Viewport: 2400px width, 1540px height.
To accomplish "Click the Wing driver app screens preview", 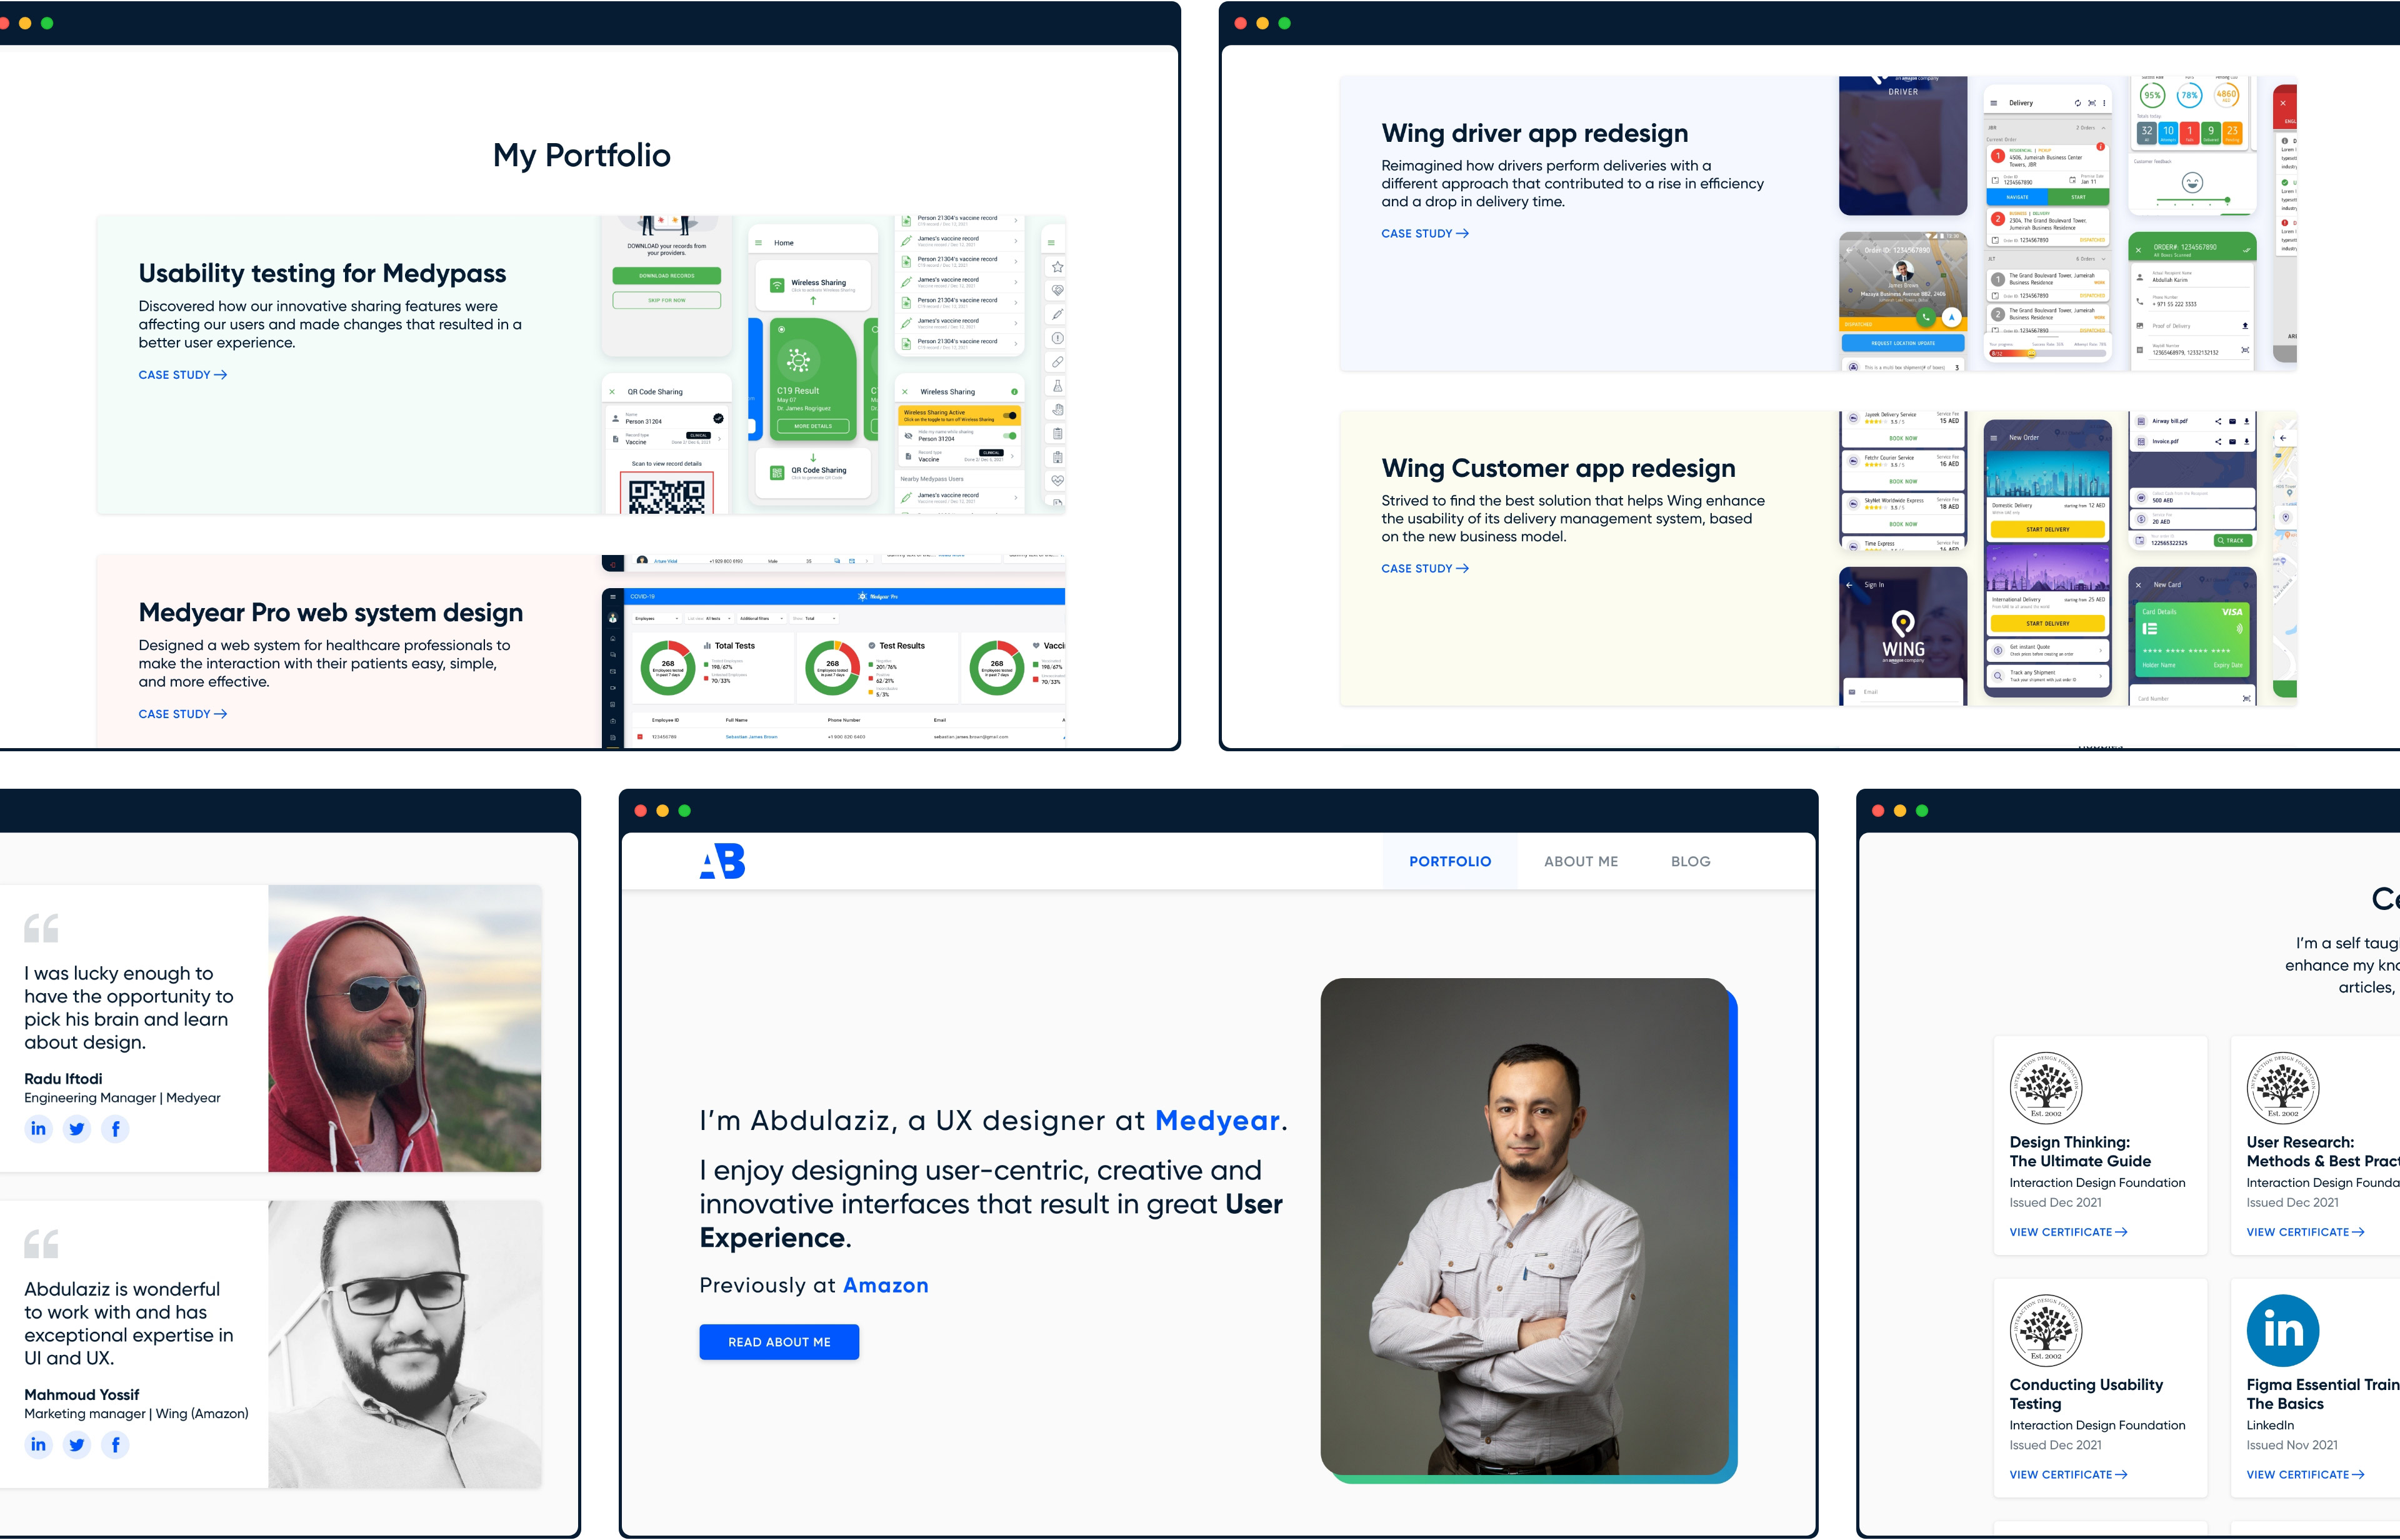I will coord(2067,224).
